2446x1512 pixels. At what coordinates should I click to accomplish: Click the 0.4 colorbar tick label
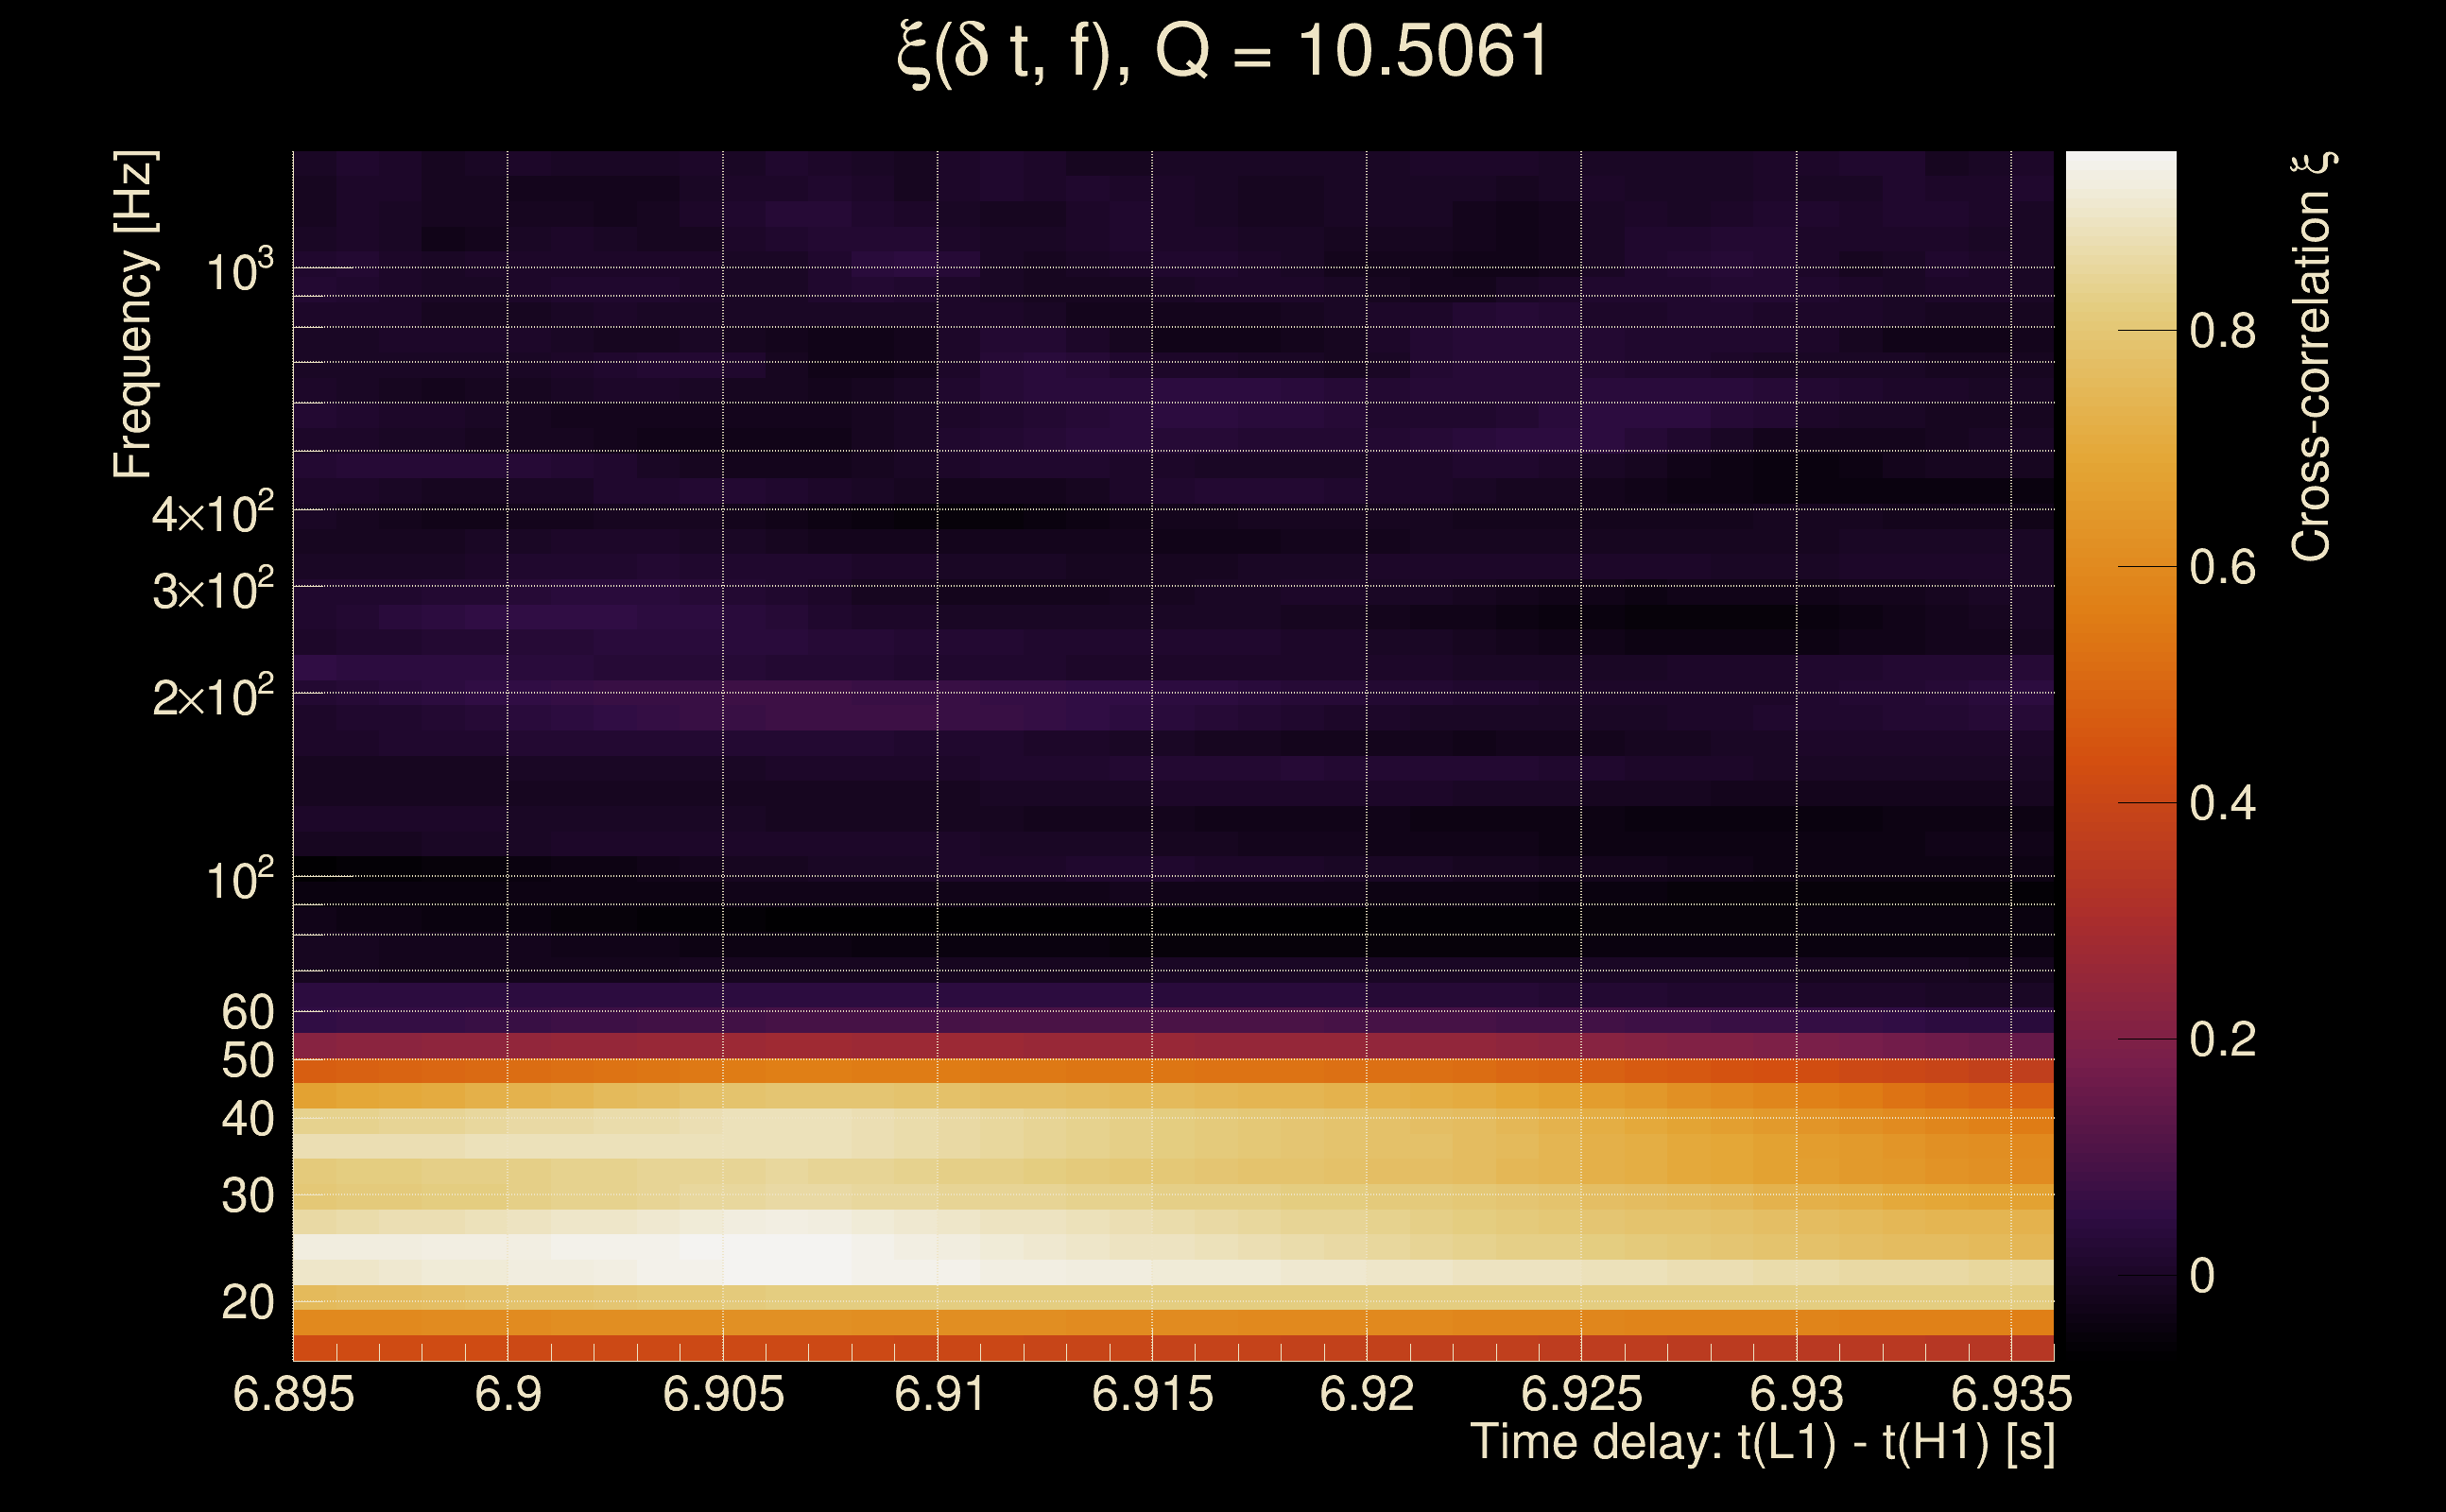[x=2221, y=804]
